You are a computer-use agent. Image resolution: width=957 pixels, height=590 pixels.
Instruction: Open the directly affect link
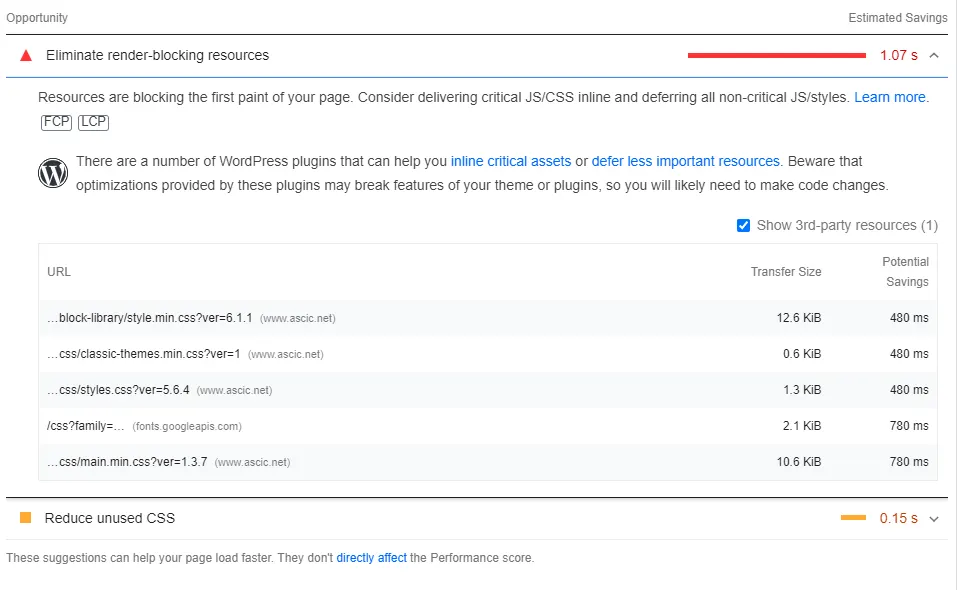tap(371, 558)
